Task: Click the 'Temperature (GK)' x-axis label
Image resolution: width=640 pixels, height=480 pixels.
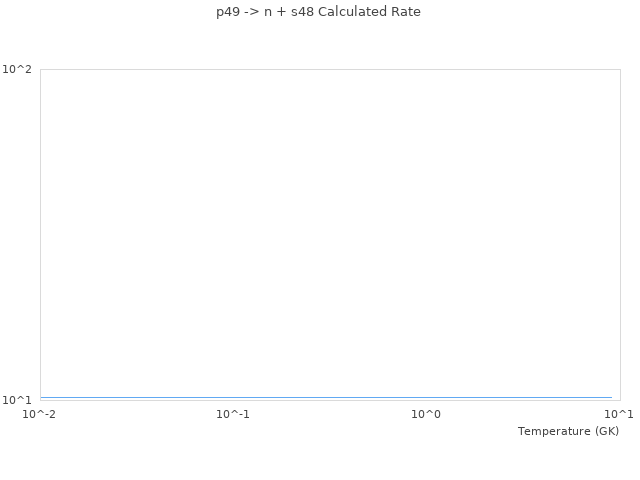Action: pyautogui.click(x=568, y=431)
